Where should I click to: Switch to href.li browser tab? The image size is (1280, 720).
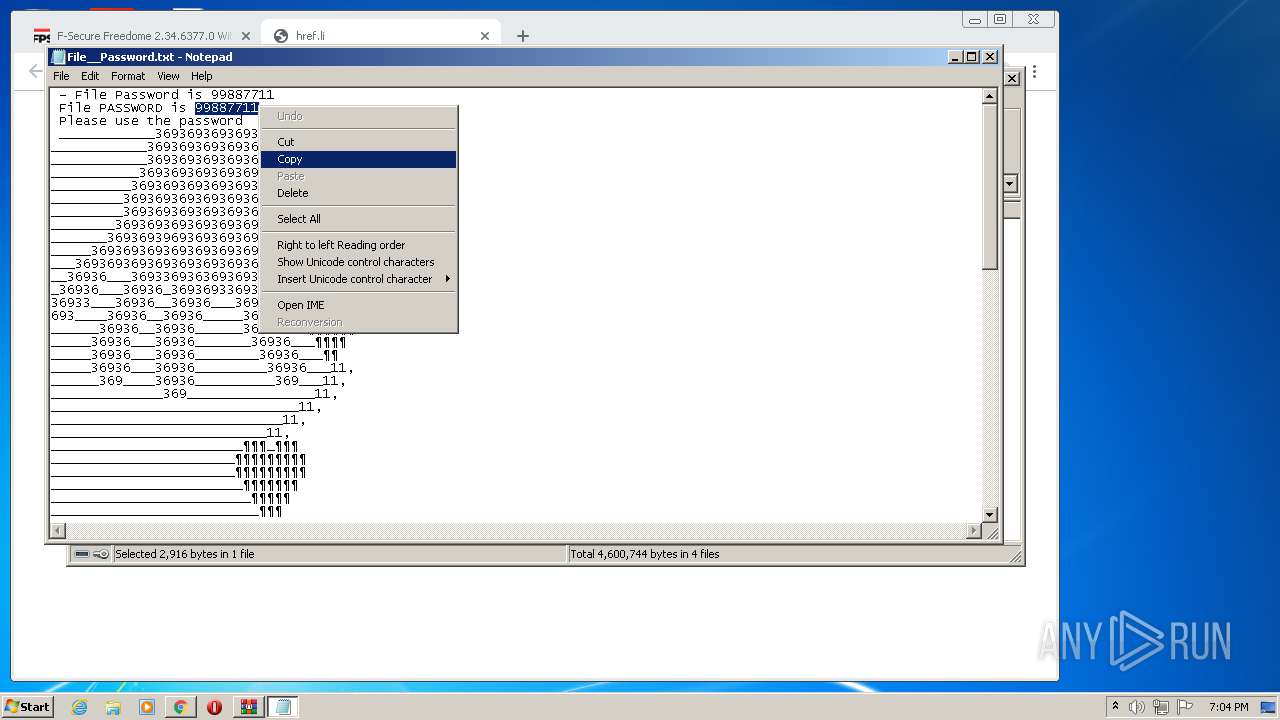point(382,36)
